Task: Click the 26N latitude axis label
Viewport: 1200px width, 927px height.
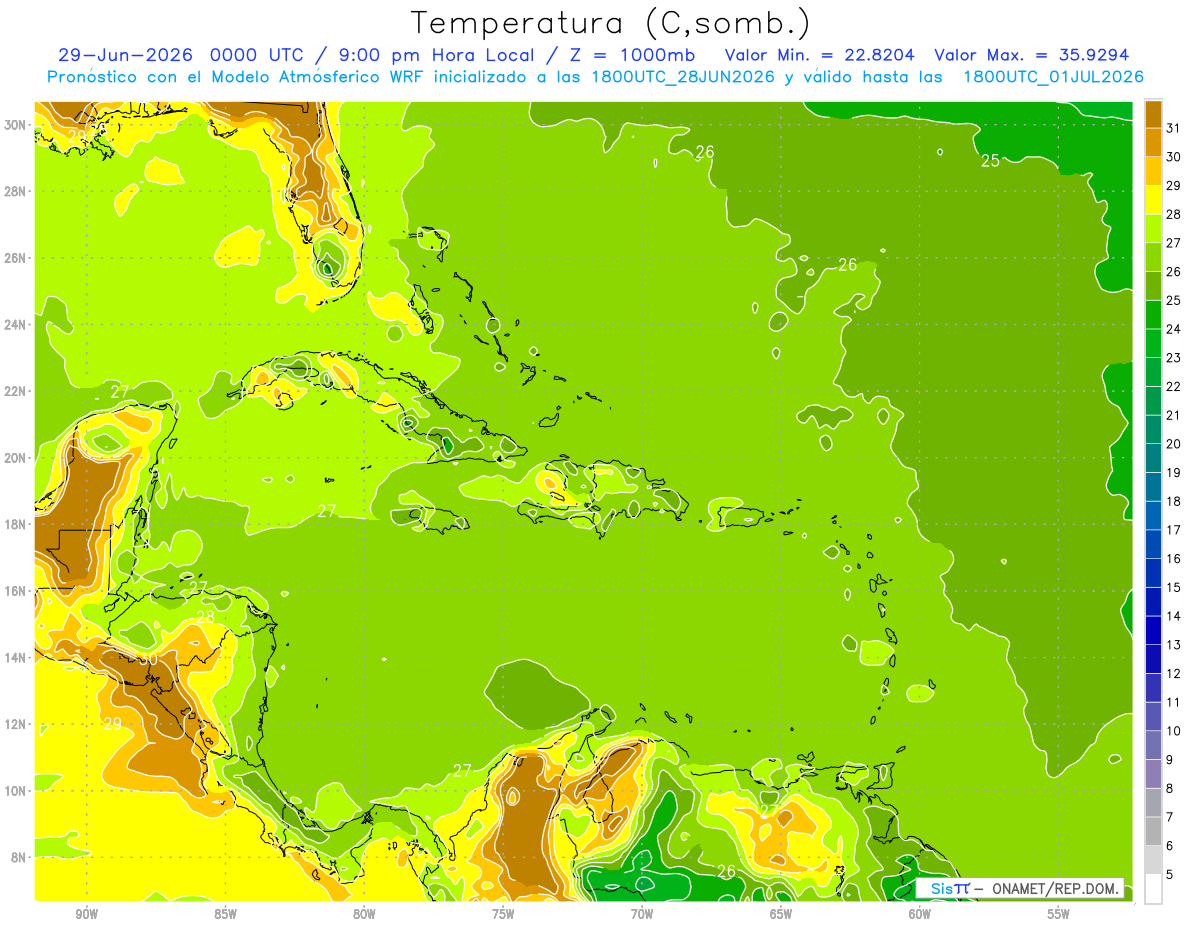Action: [16, 258]
